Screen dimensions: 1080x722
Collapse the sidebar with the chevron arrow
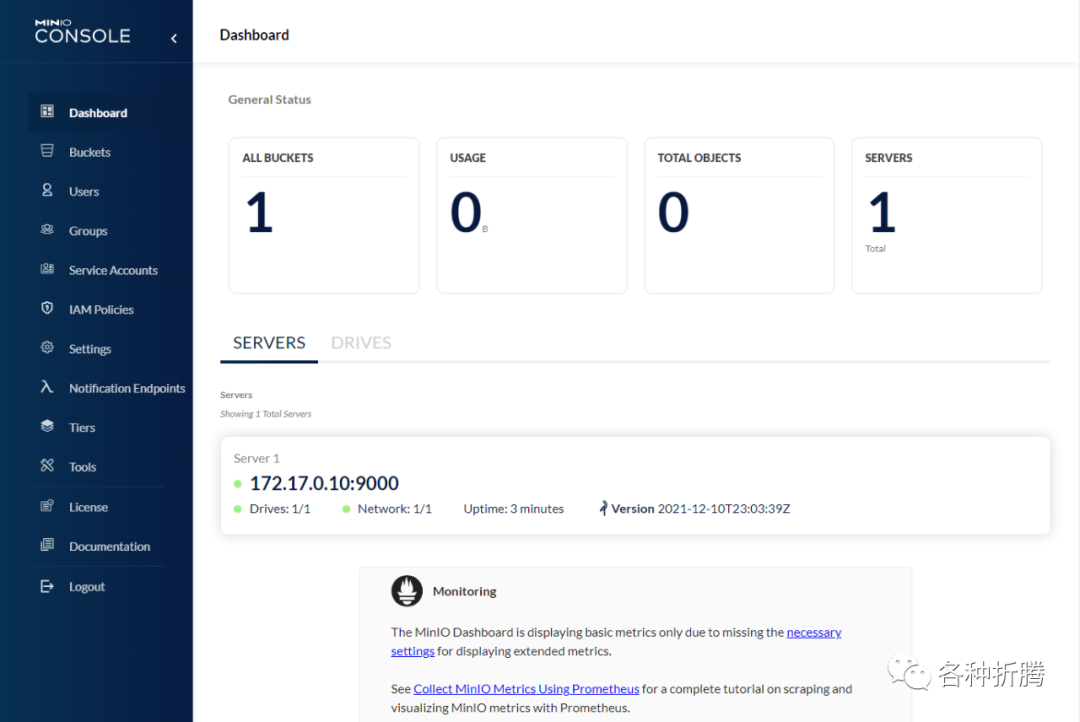(174, 39)
